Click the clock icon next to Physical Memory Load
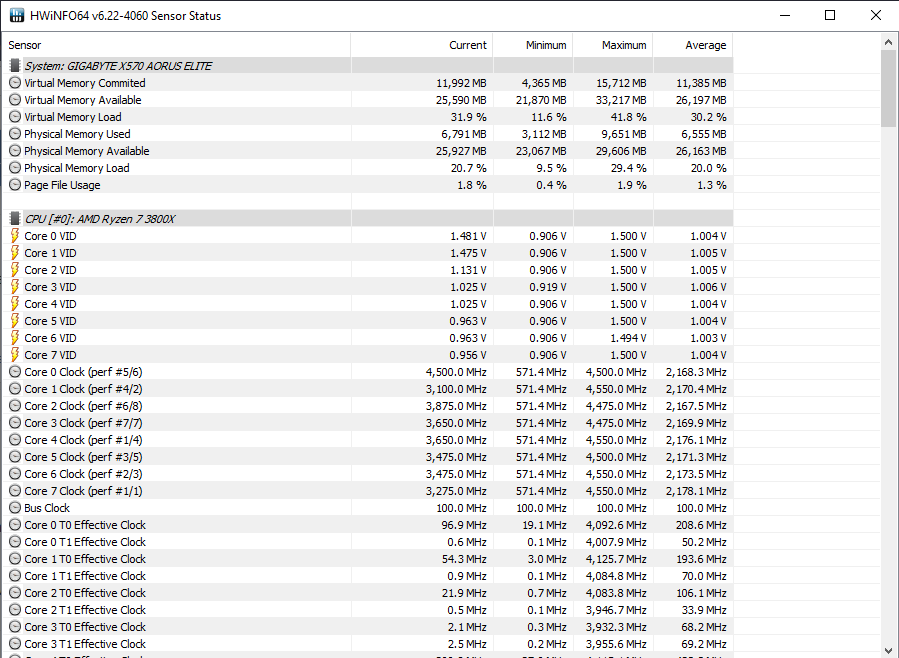The image size is (899, 658). 15,168
